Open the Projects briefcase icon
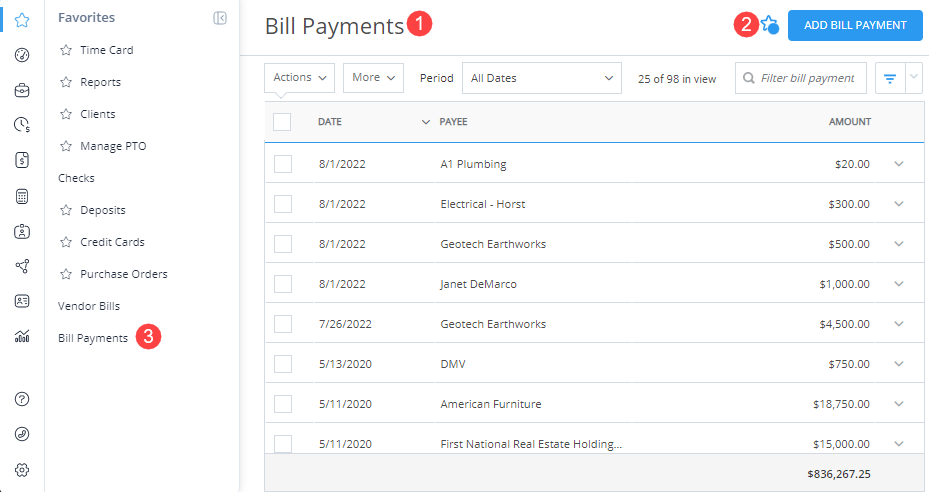929x492 pixels. pyautogui.click(x=22, y=90)
